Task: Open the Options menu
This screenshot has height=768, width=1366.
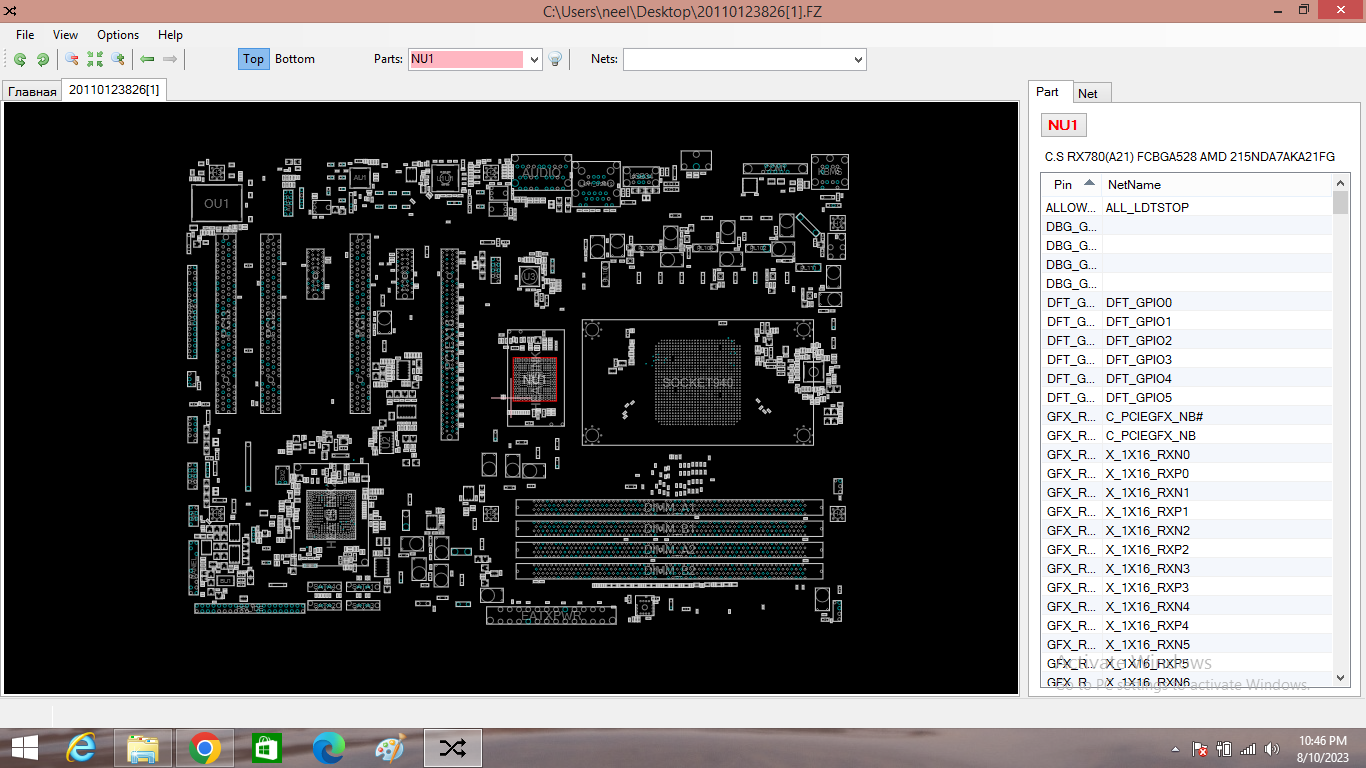Action: point(118,35)
